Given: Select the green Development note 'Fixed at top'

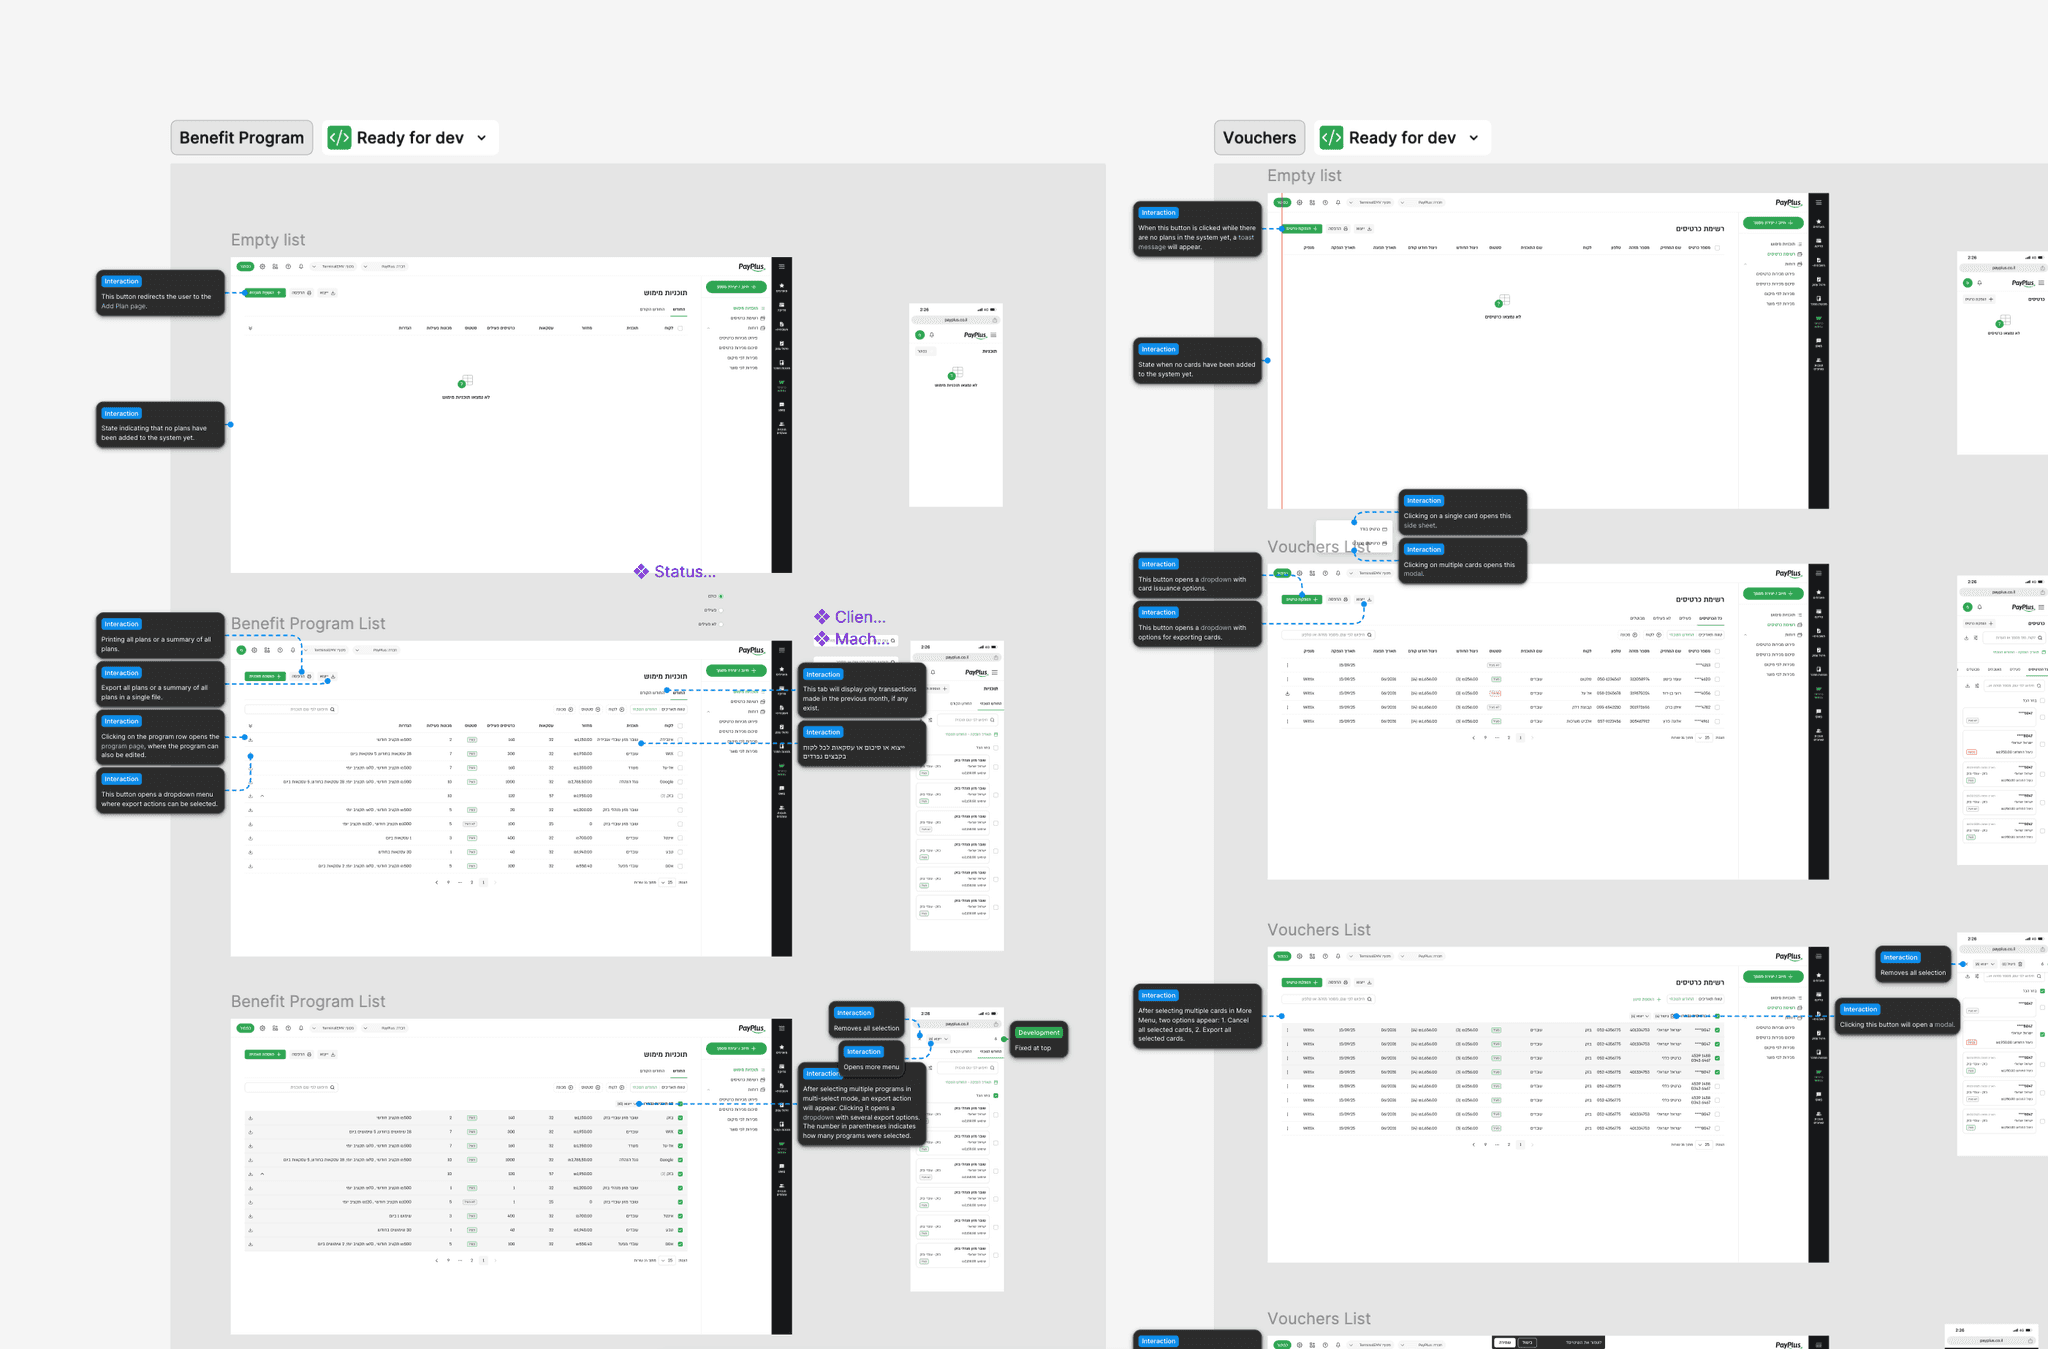Looking at the screenshot, I should point(1039,1040).
